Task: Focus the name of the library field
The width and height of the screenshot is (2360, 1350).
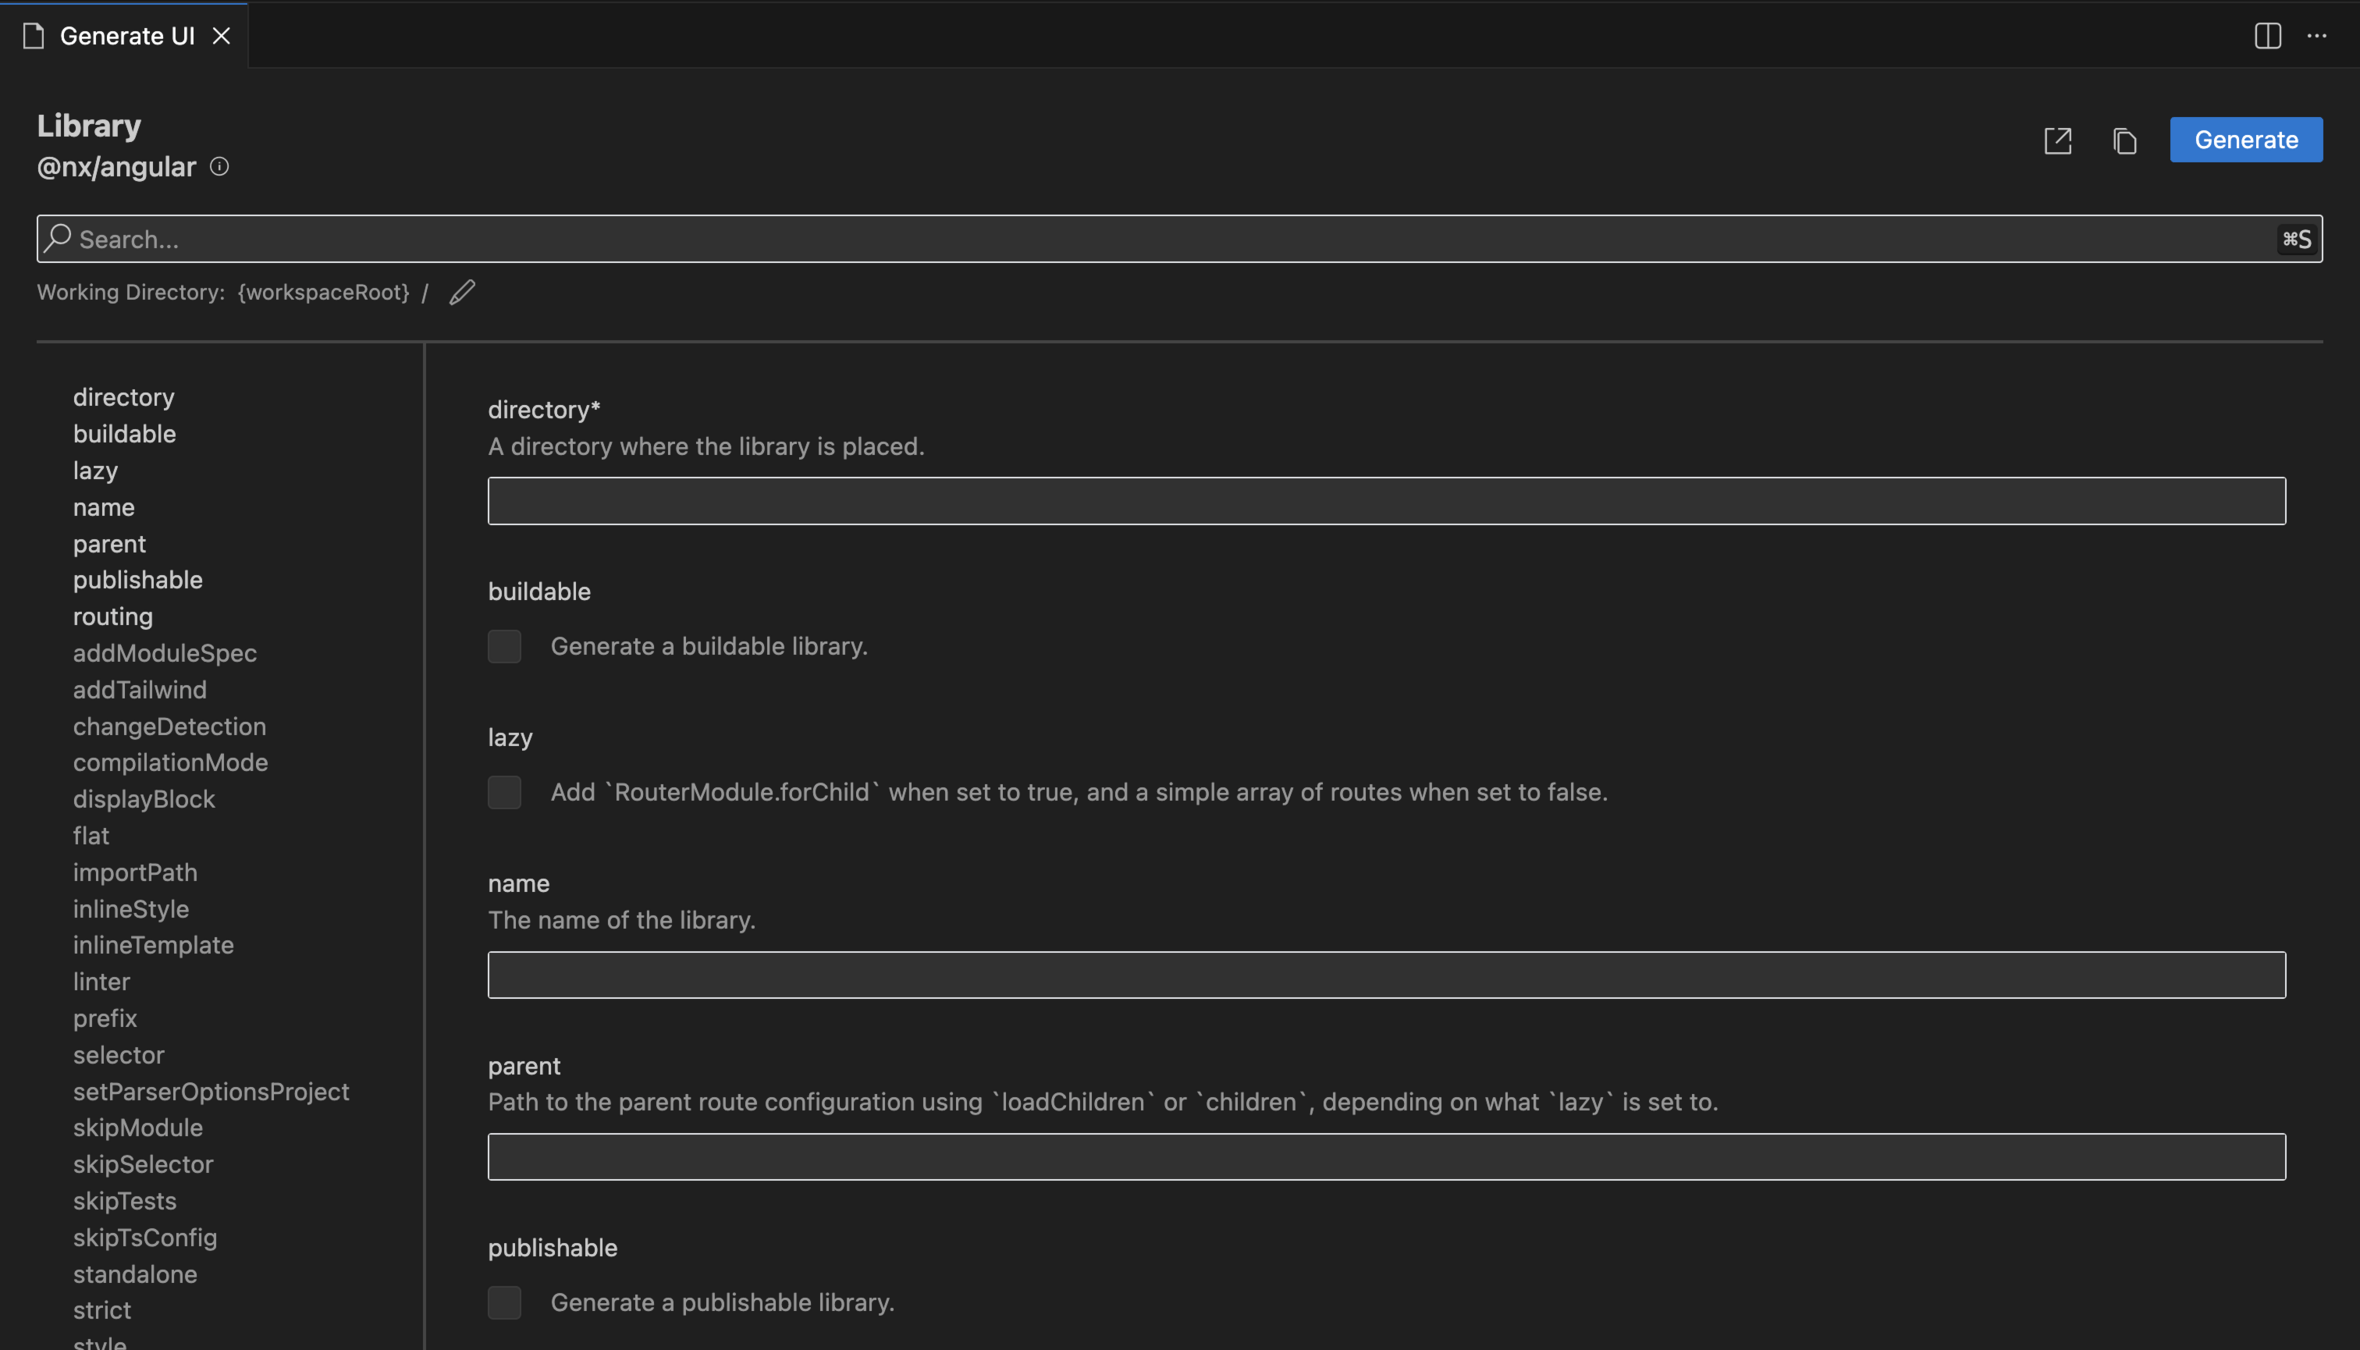Action: (x=1386, y=975)
